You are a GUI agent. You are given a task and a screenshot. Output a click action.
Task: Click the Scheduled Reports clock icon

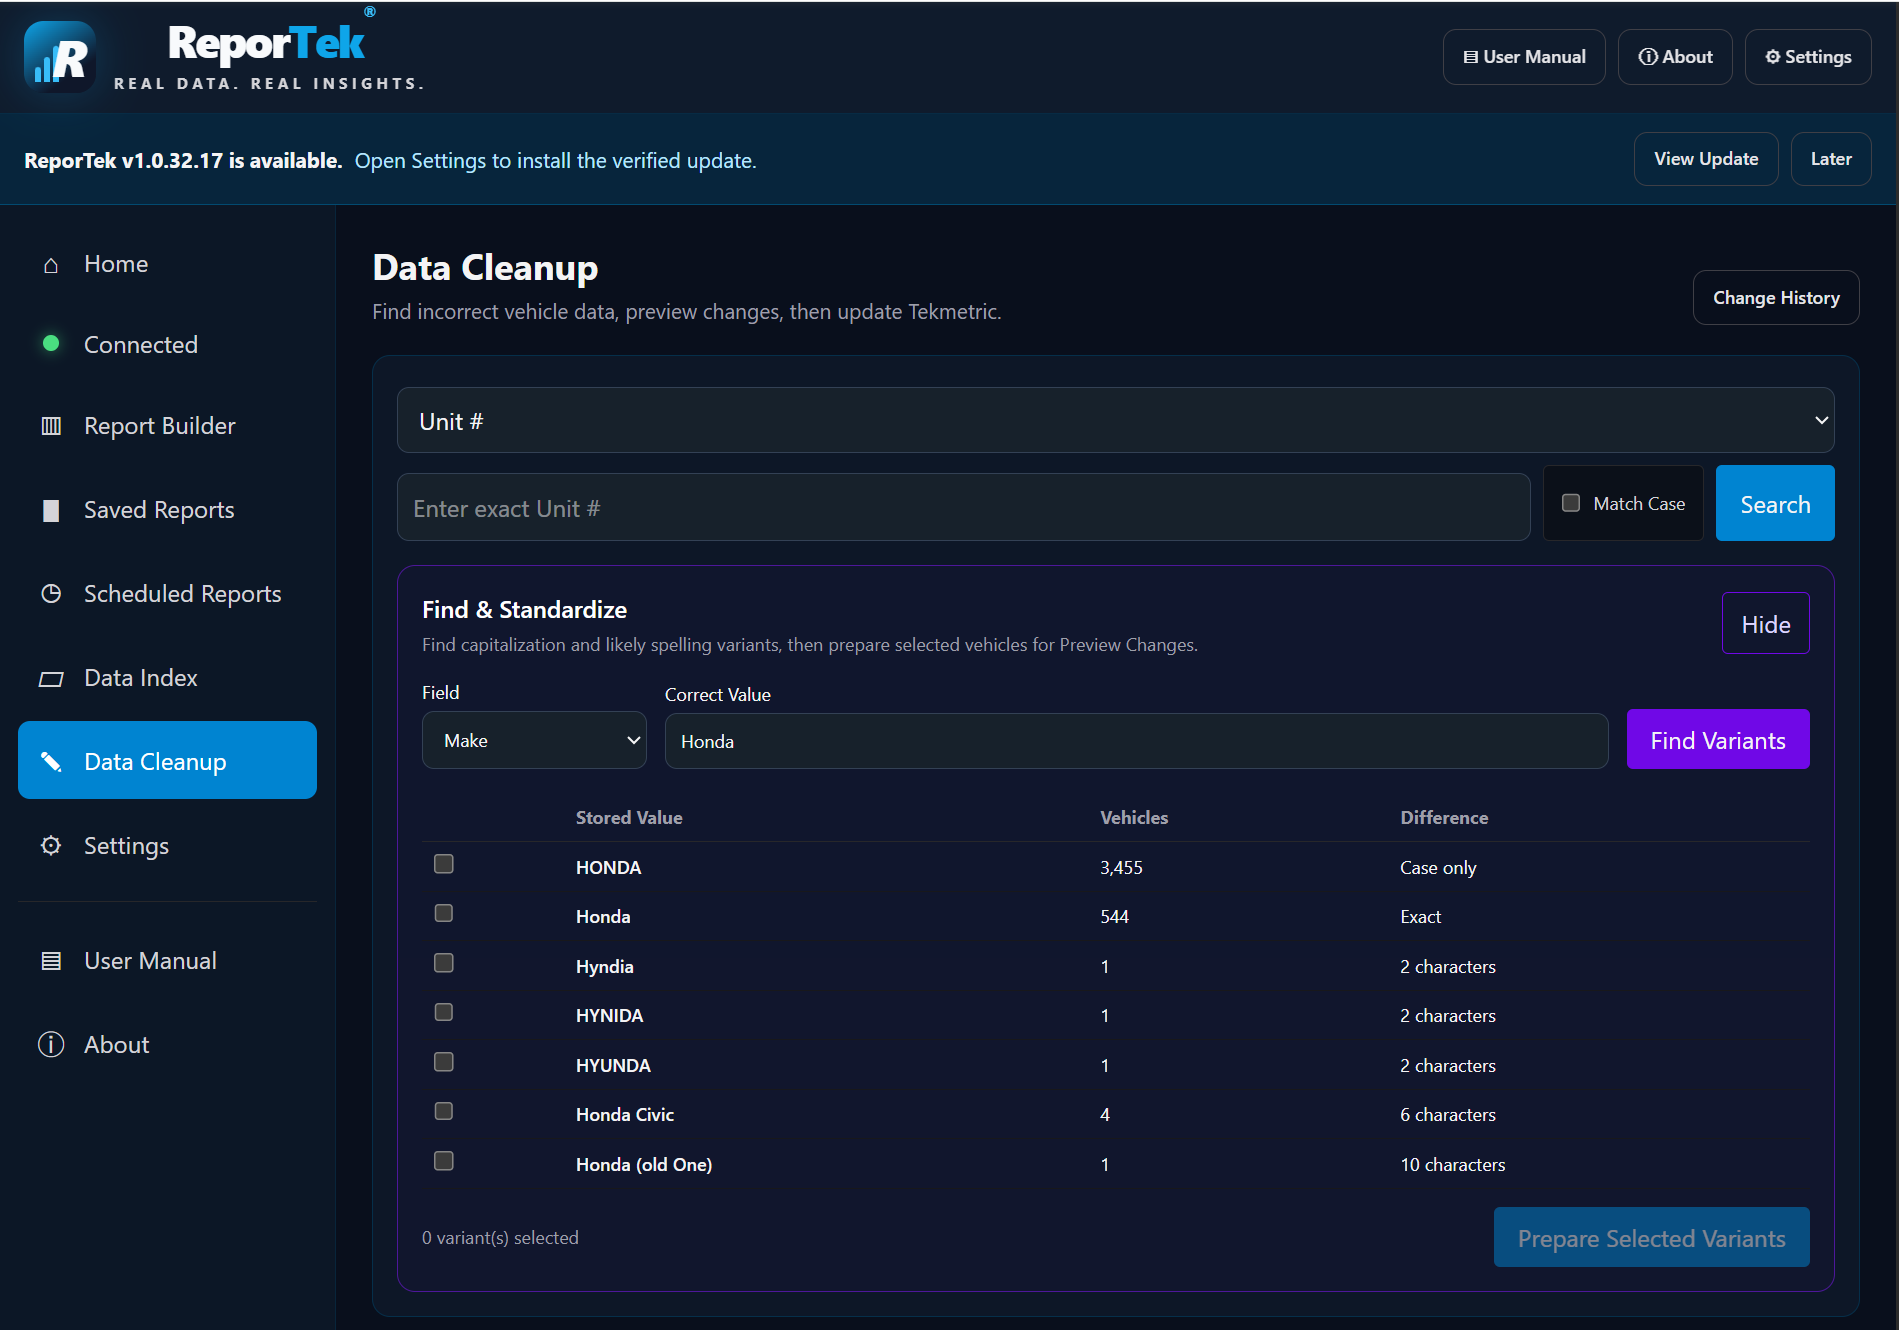coord(51,594)
